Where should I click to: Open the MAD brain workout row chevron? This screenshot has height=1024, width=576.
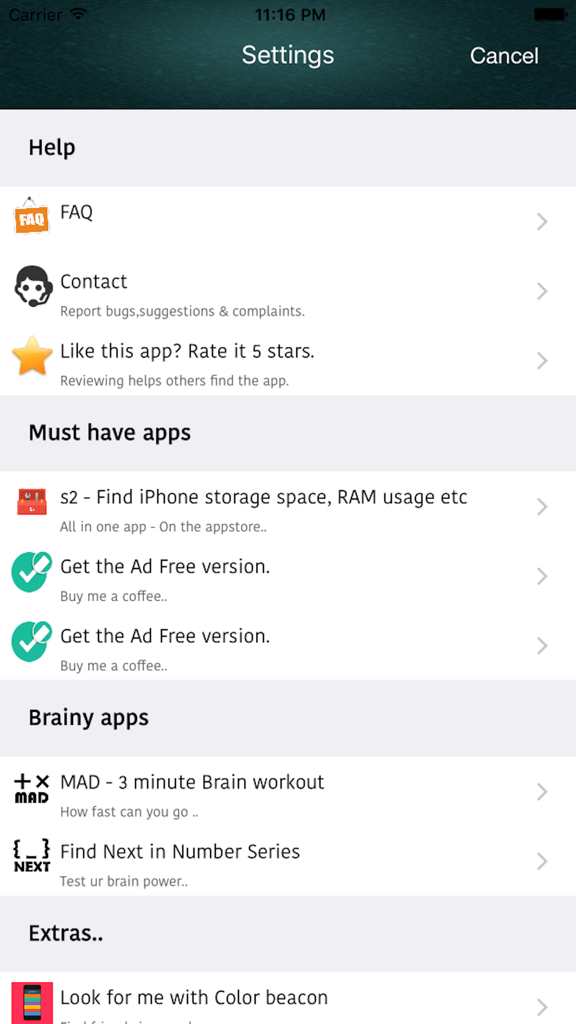click(x=542, y=791)
